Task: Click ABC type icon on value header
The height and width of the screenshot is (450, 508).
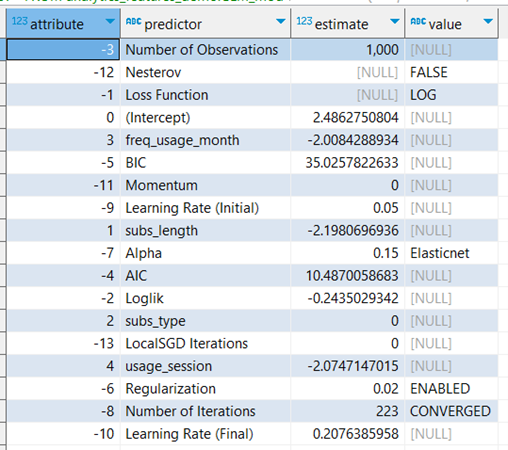Action: point(418,21)
